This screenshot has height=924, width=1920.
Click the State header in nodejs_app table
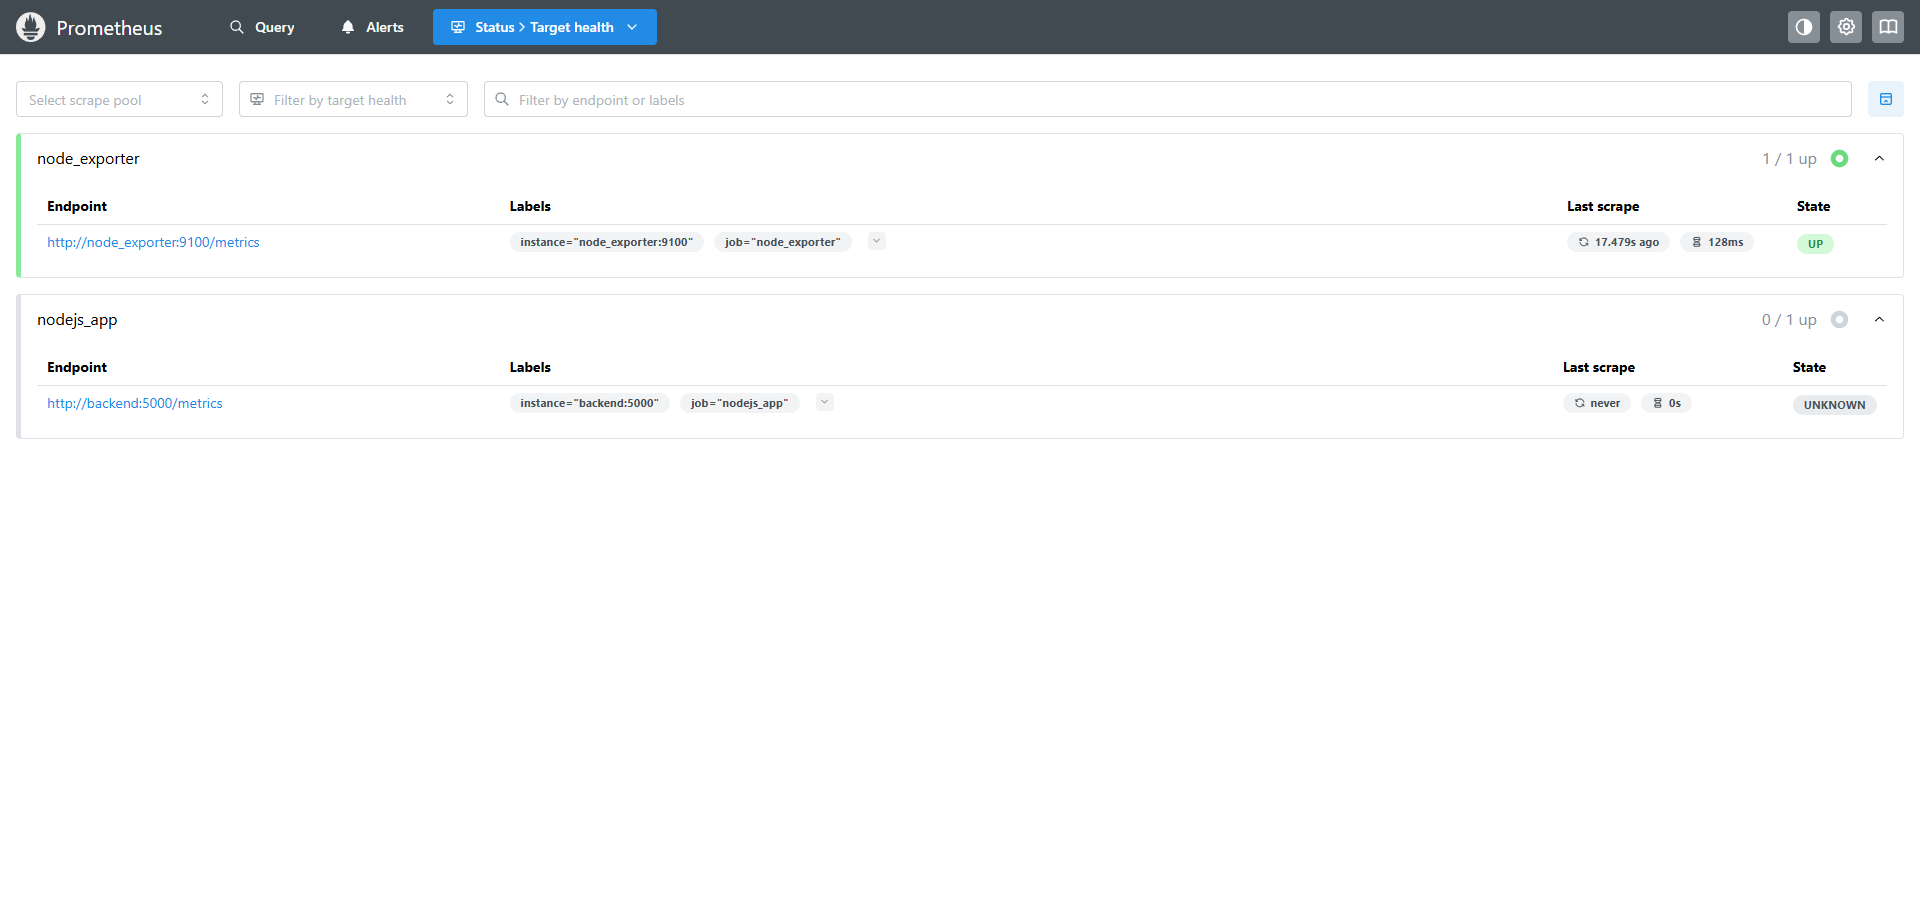pos(1809,367)
